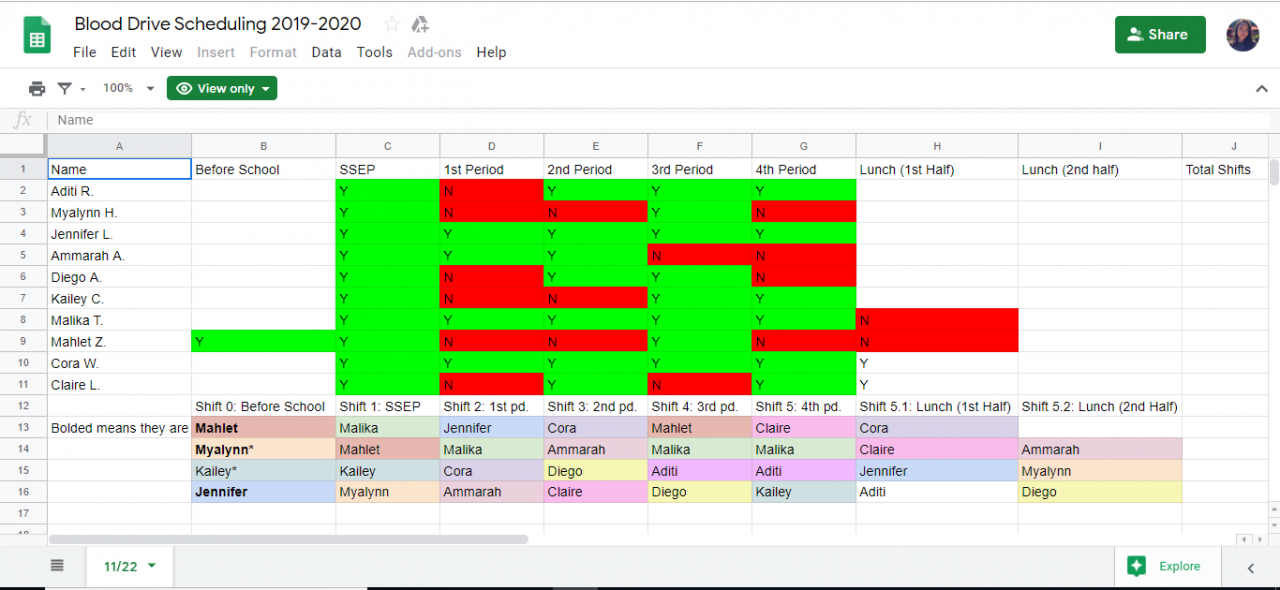Screen dimensions: 1280x590
Task: Select the Diego cell in column I
Action: coord(1100,492)
